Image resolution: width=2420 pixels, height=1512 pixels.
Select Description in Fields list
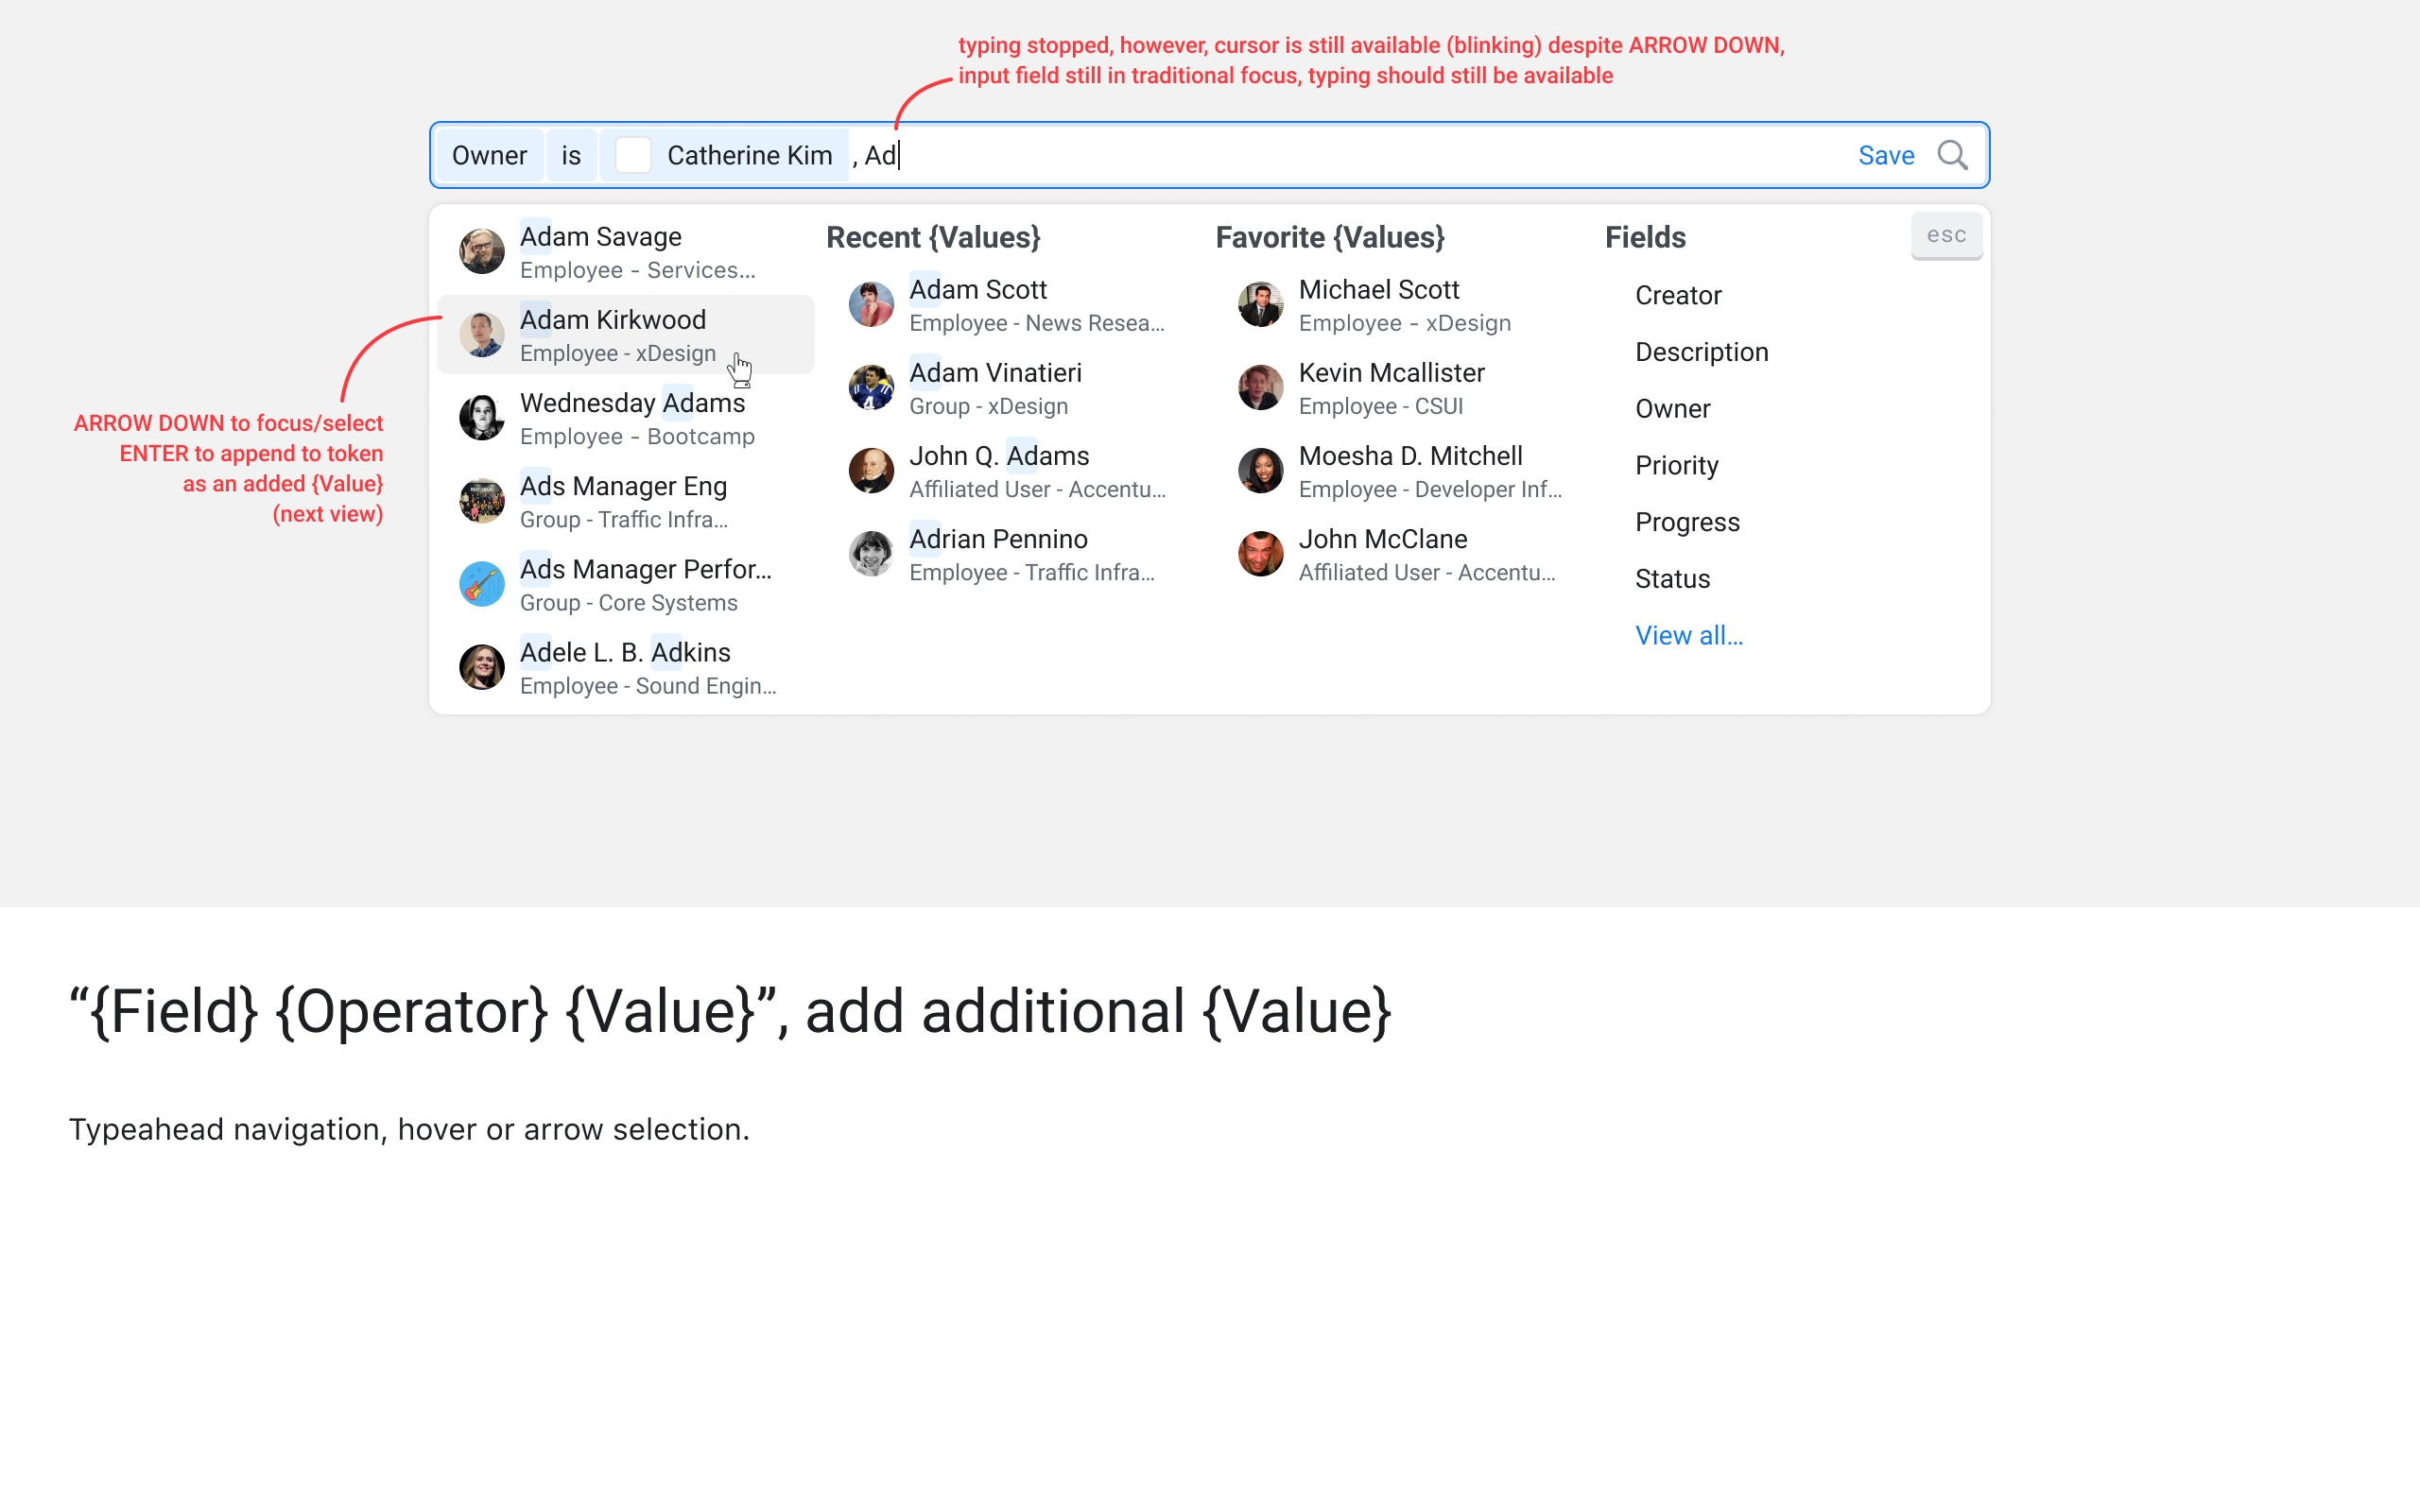pos(1701,352)
